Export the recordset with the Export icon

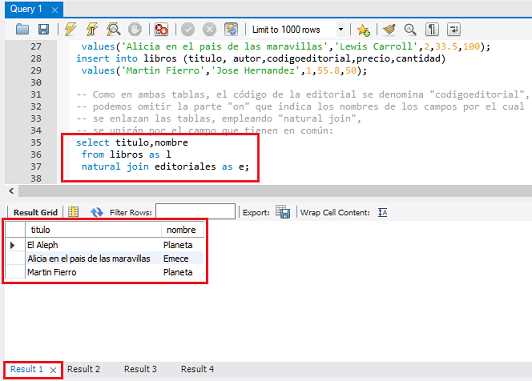pos(283,212)
